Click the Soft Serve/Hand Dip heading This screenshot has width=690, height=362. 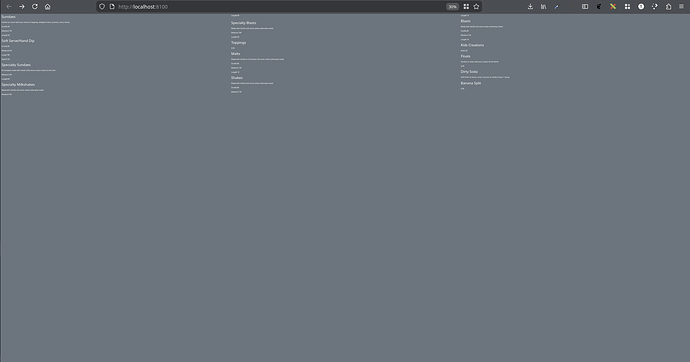click(x=18, y=40)
